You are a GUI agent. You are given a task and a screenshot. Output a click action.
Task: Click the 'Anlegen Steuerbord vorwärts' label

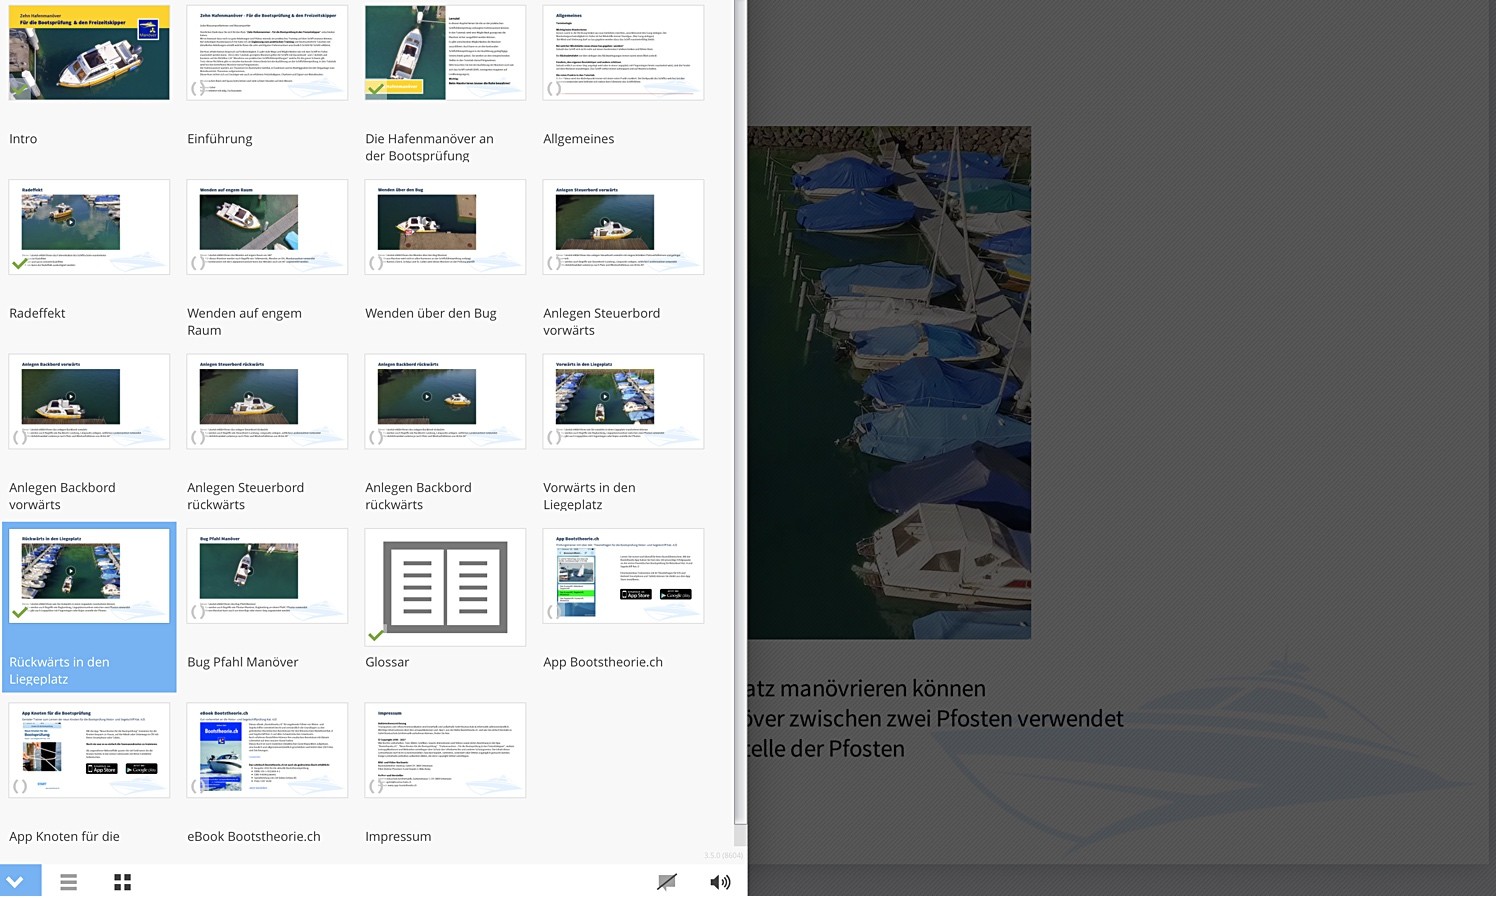(601, 321)
